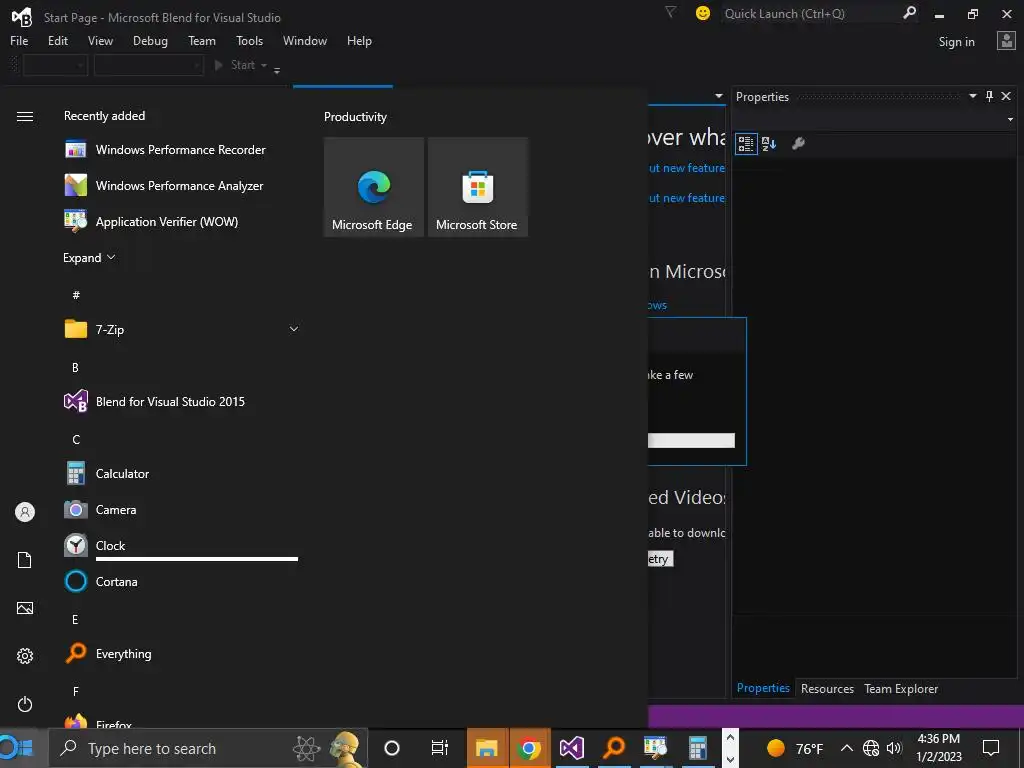1024x768 pixels.
Task: Close the Properties panel
Action: tap(1006, 96)
